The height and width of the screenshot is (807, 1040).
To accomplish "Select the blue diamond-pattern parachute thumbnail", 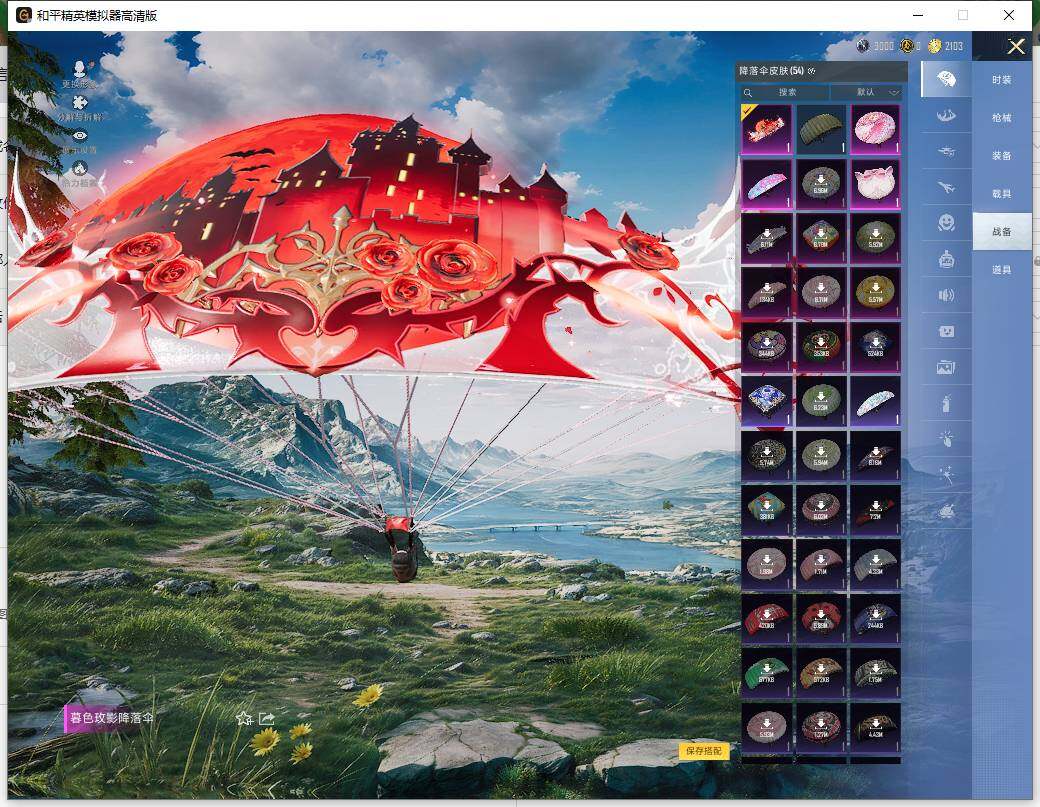I will (x=766, y=401).
